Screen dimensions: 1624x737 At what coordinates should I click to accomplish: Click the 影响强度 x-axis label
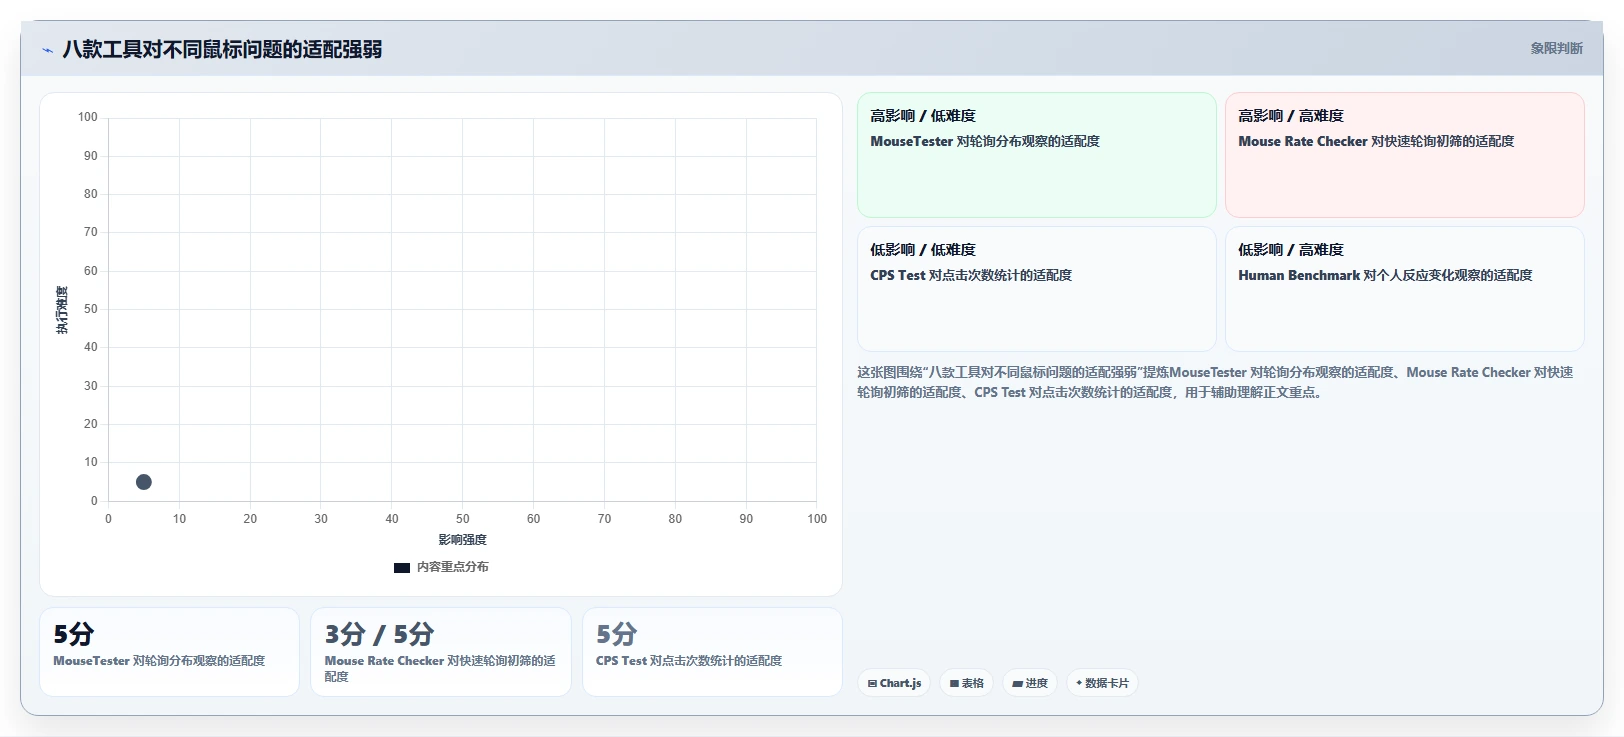click(462, 540)
